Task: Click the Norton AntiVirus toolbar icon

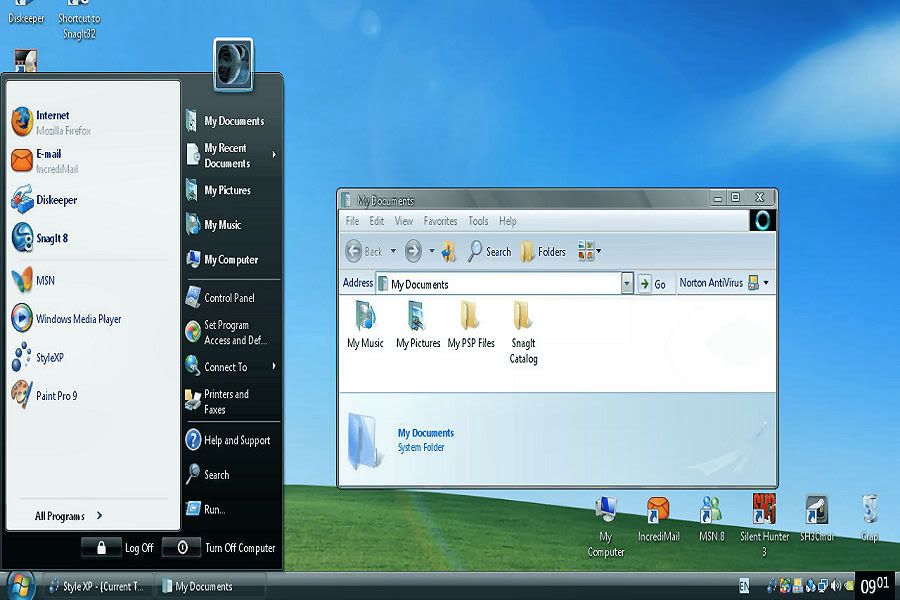Action: pyautogui.click(x=753, y=282)
